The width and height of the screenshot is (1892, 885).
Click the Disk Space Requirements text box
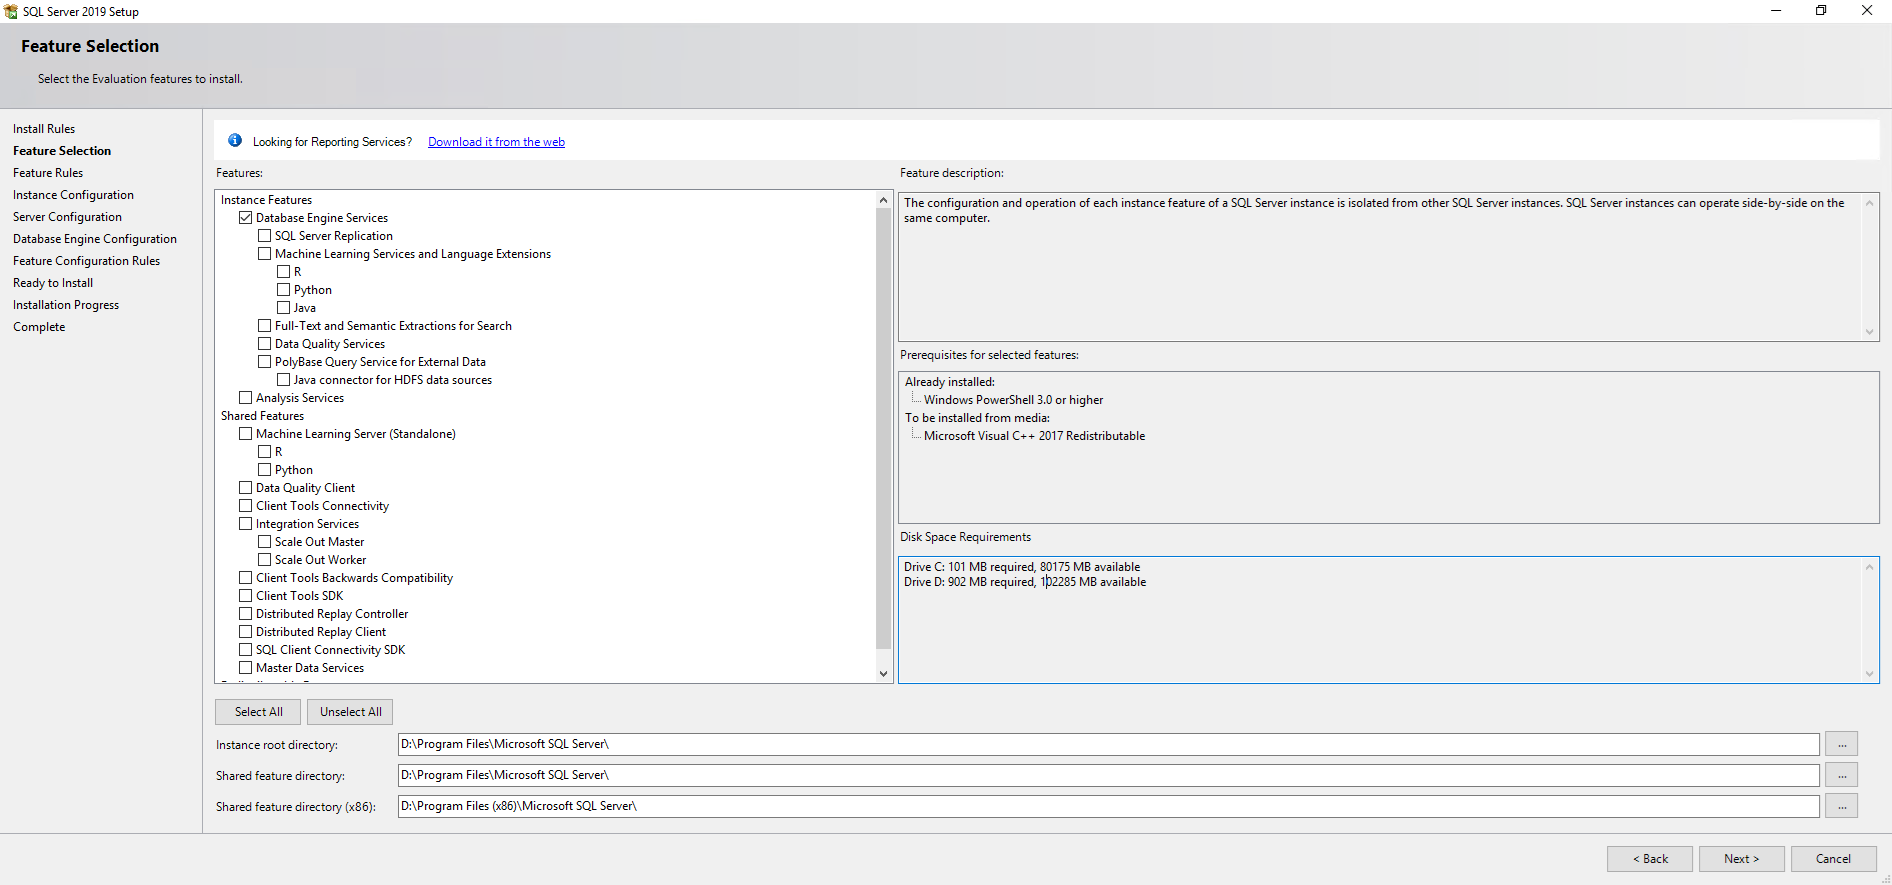click(x=1388, y=620)
